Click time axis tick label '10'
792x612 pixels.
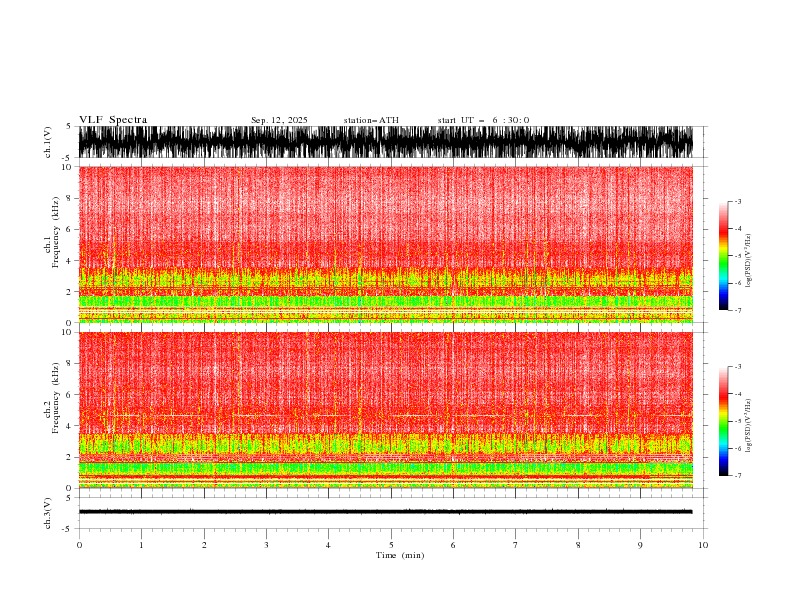point(703,545)
